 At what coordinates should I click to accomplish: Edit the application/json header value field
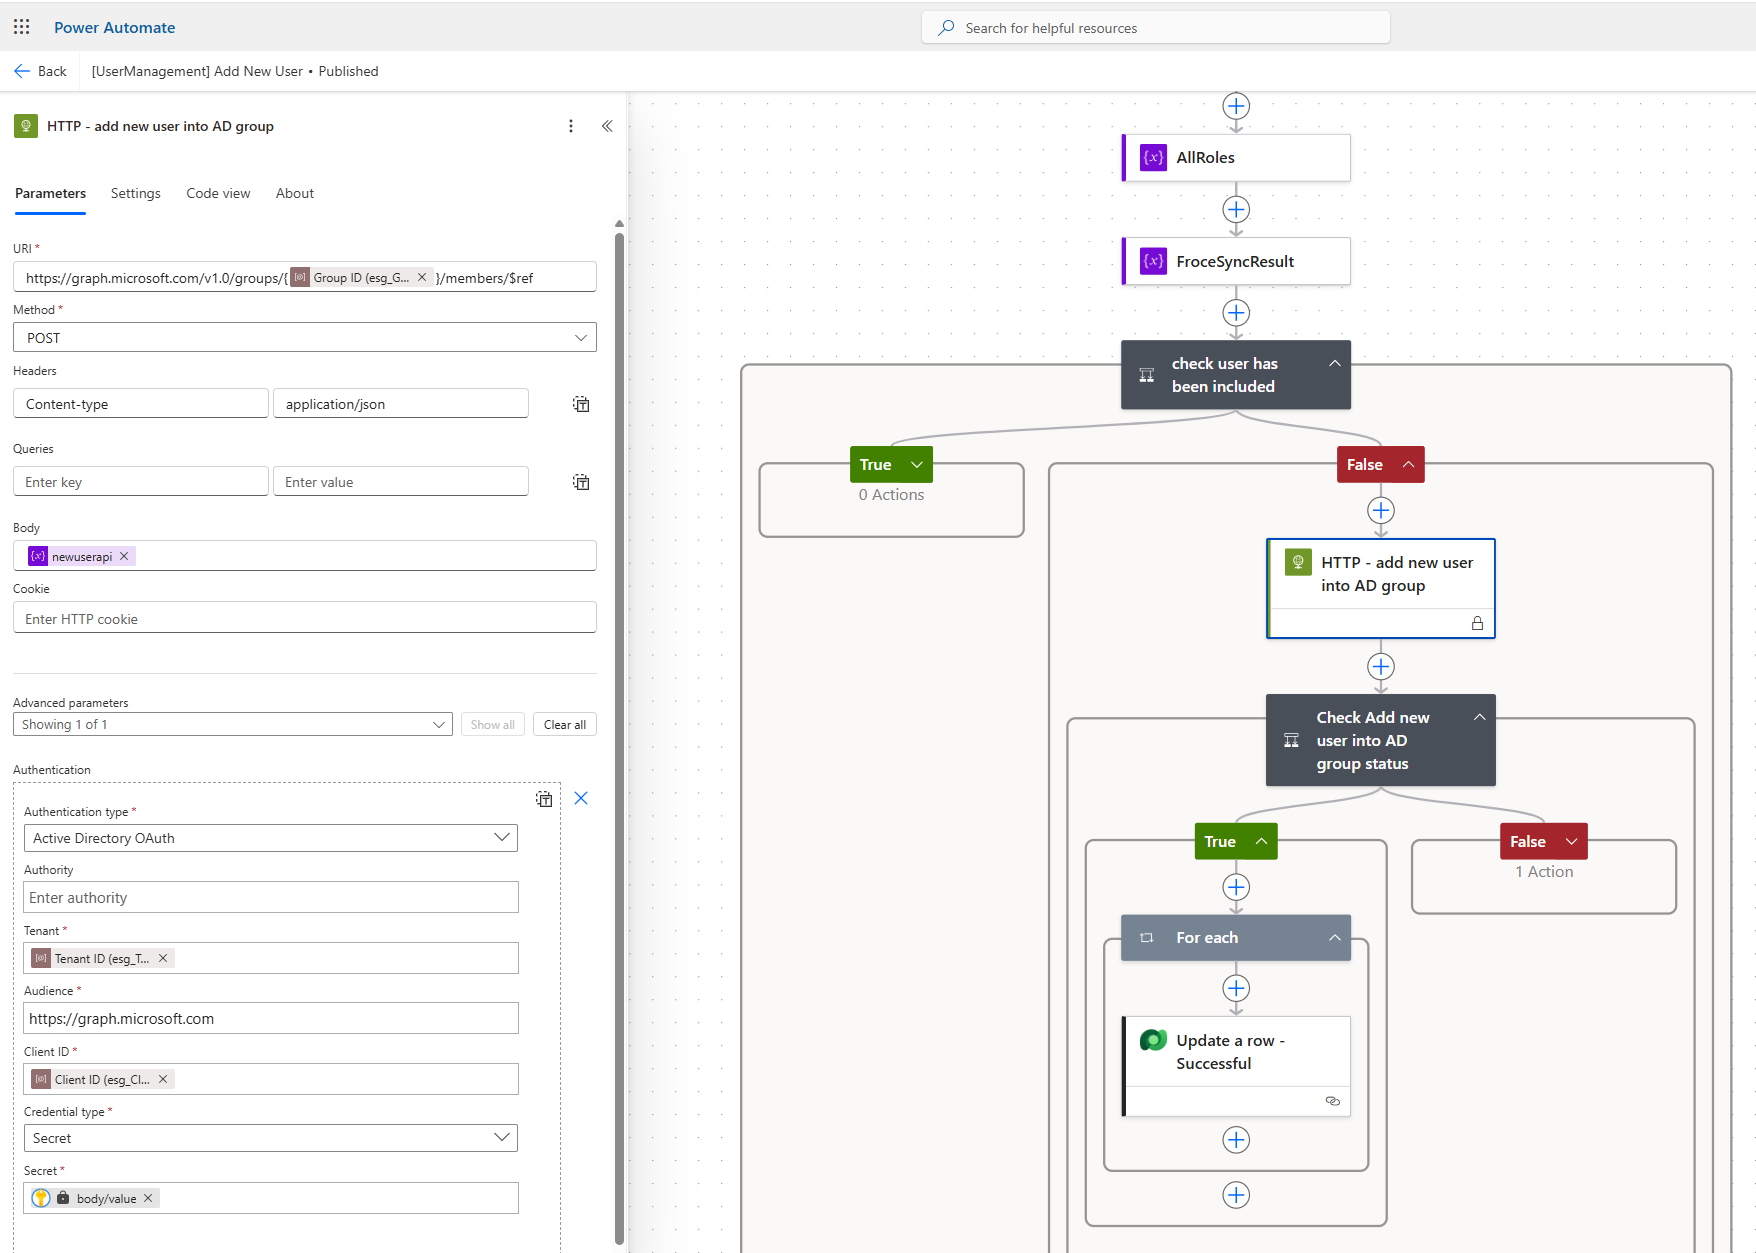point(401,403)
